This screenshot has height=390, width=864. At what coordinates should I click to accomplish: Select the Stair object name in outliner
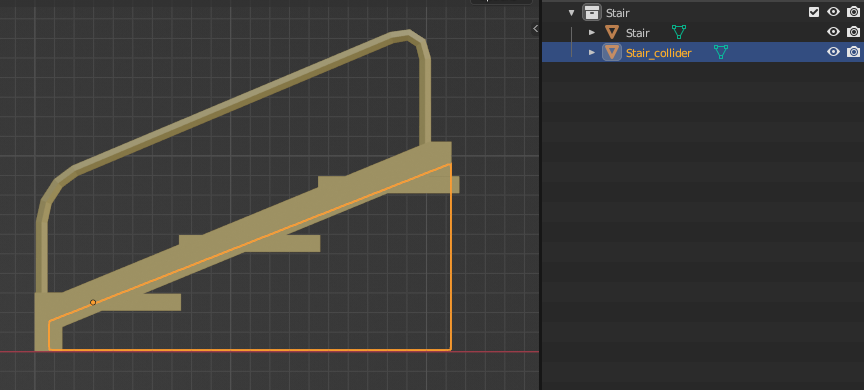[638, 33]
